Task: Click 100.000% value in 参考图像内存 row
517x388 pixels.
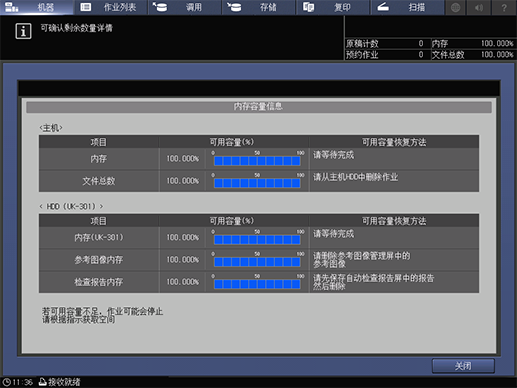Action: tap(183, 260)
